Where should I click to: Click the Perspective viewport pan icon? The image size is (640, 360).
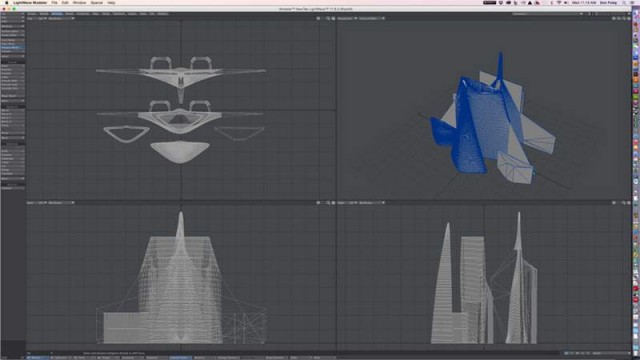pos(614,18)
